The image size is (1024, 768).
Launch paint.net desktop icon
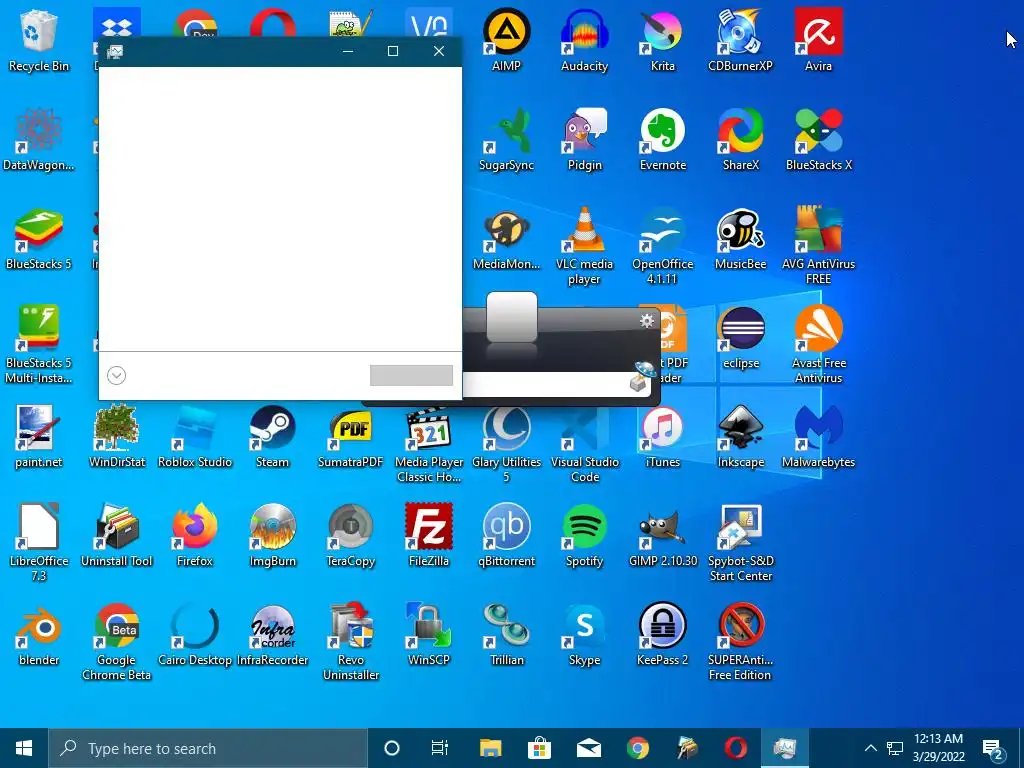tap(39, 436)
